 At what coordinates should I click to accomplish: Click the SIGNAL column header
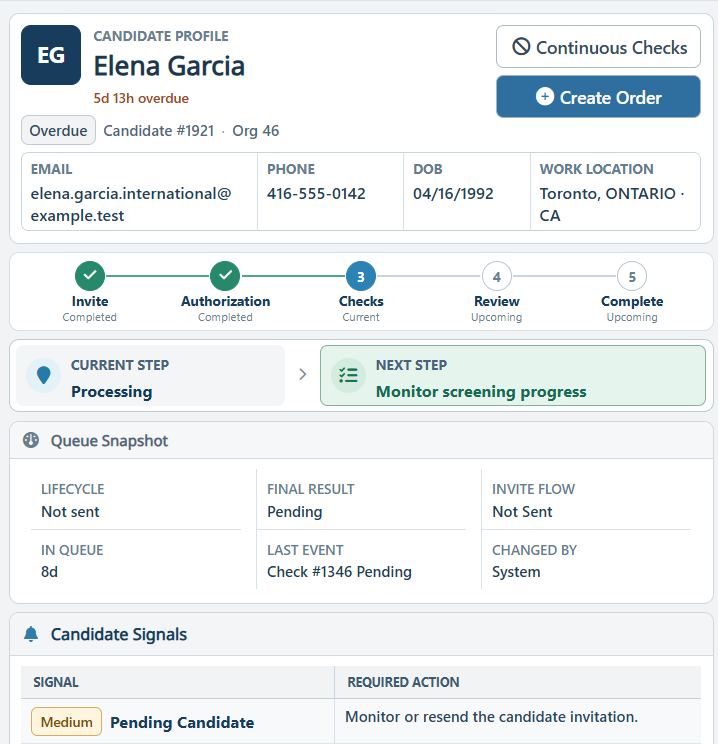(x=56, y=682)
